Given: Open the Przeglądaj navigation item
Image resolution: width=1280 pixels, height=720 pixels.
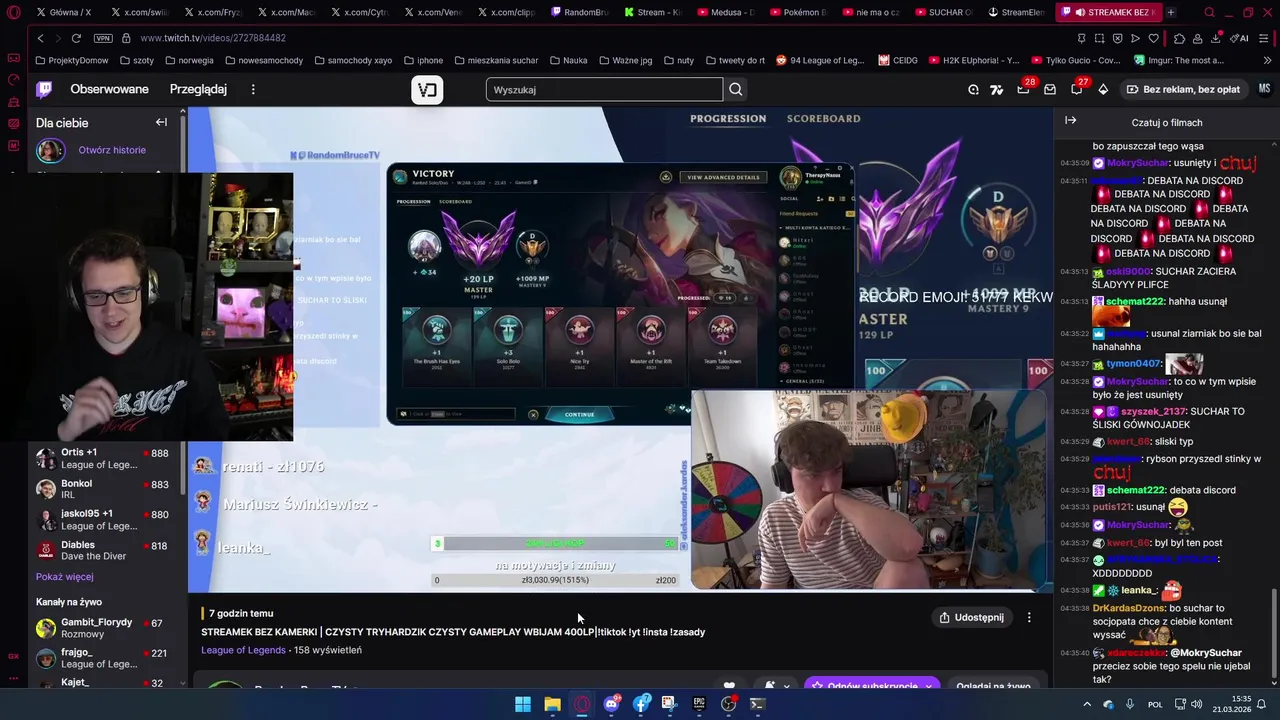Looking at the screenshot, I should [x=198, y=89].
